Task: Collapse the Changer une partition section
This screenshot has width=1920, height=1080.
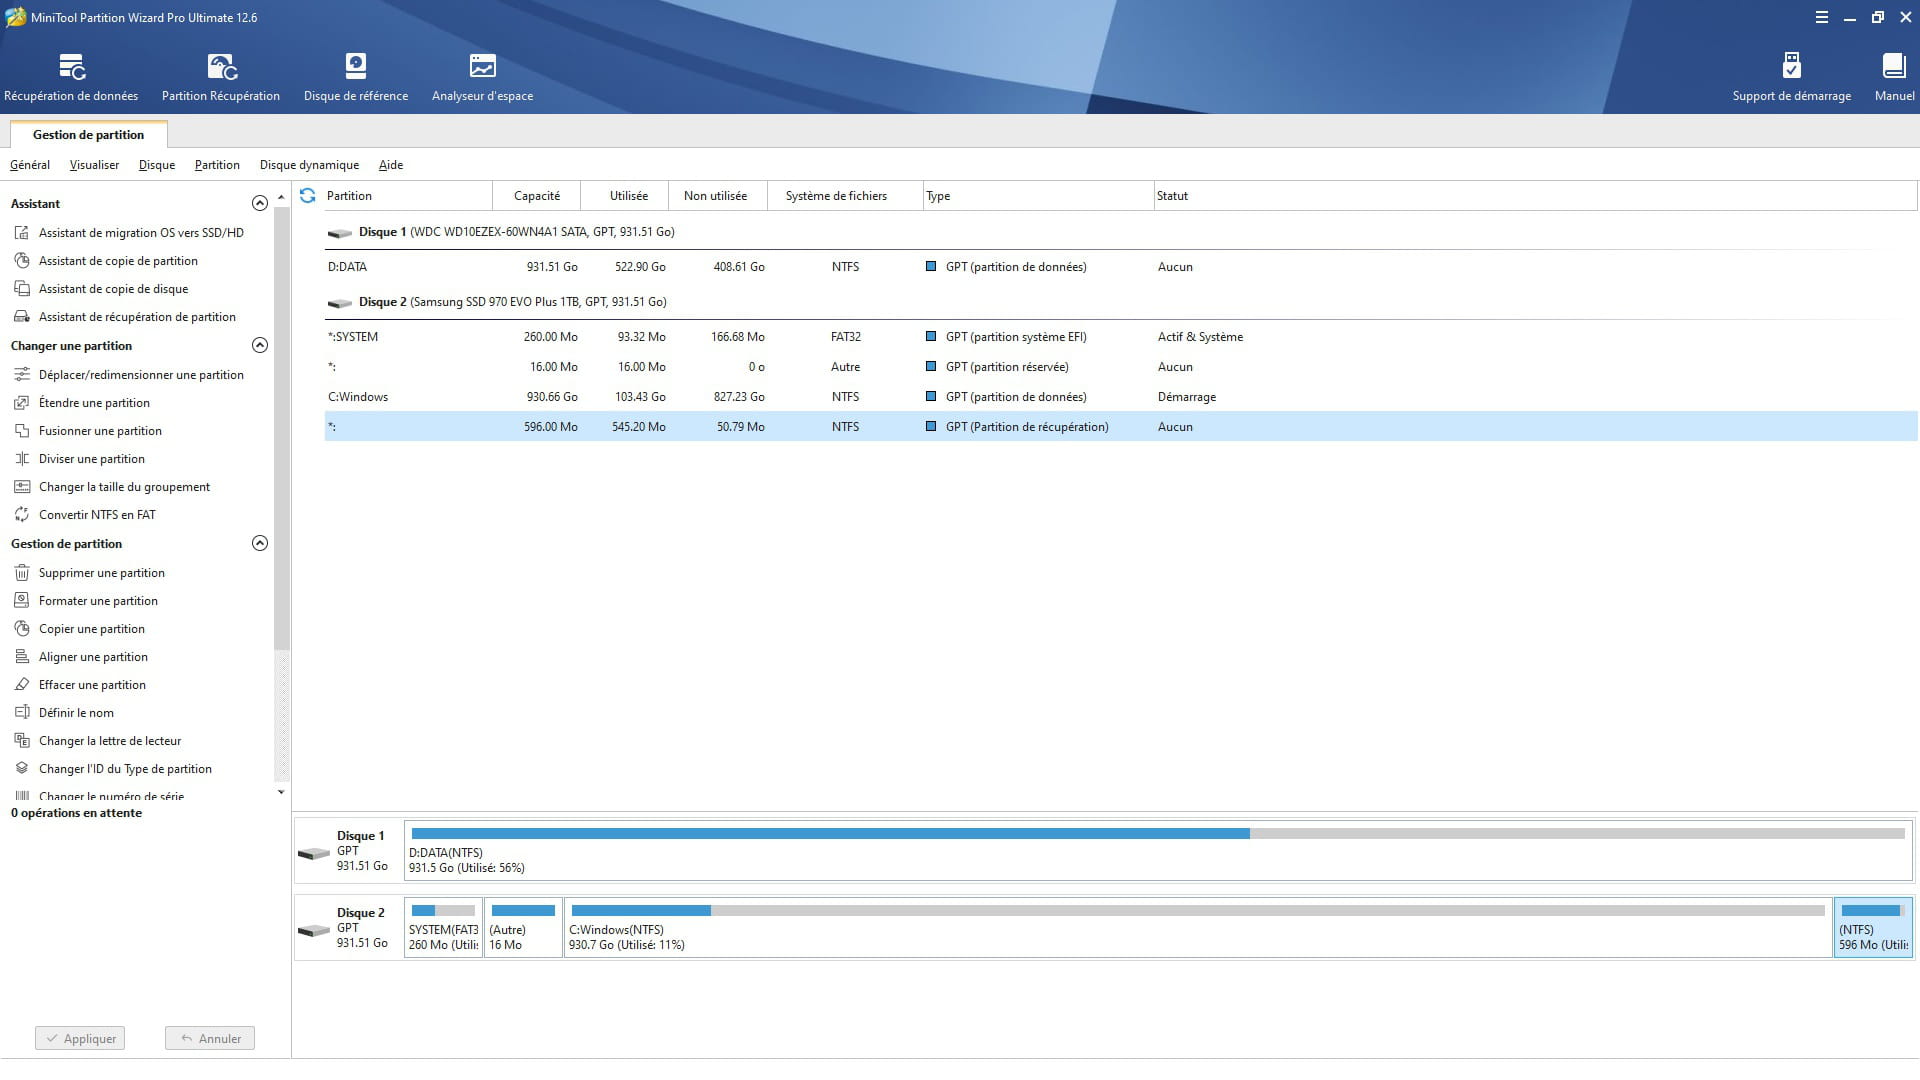Action: click(260, 346)
